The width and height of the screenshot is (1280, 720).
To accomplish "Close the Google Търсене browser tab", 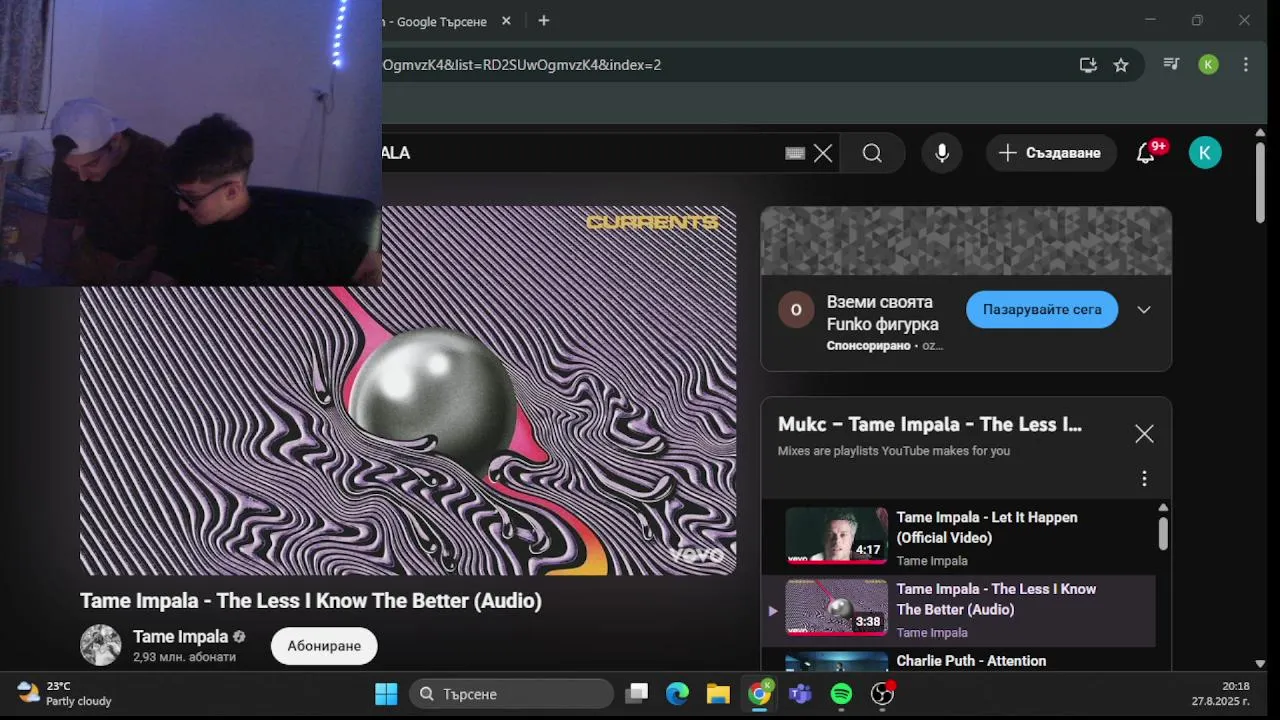I will (506, 21).
